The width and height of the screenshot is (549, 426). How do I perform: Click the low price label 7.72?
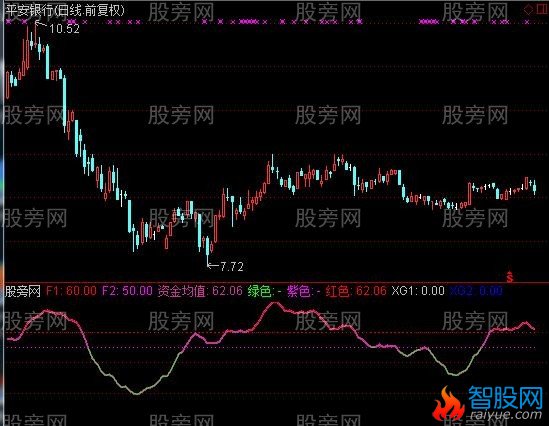point(232,267)
